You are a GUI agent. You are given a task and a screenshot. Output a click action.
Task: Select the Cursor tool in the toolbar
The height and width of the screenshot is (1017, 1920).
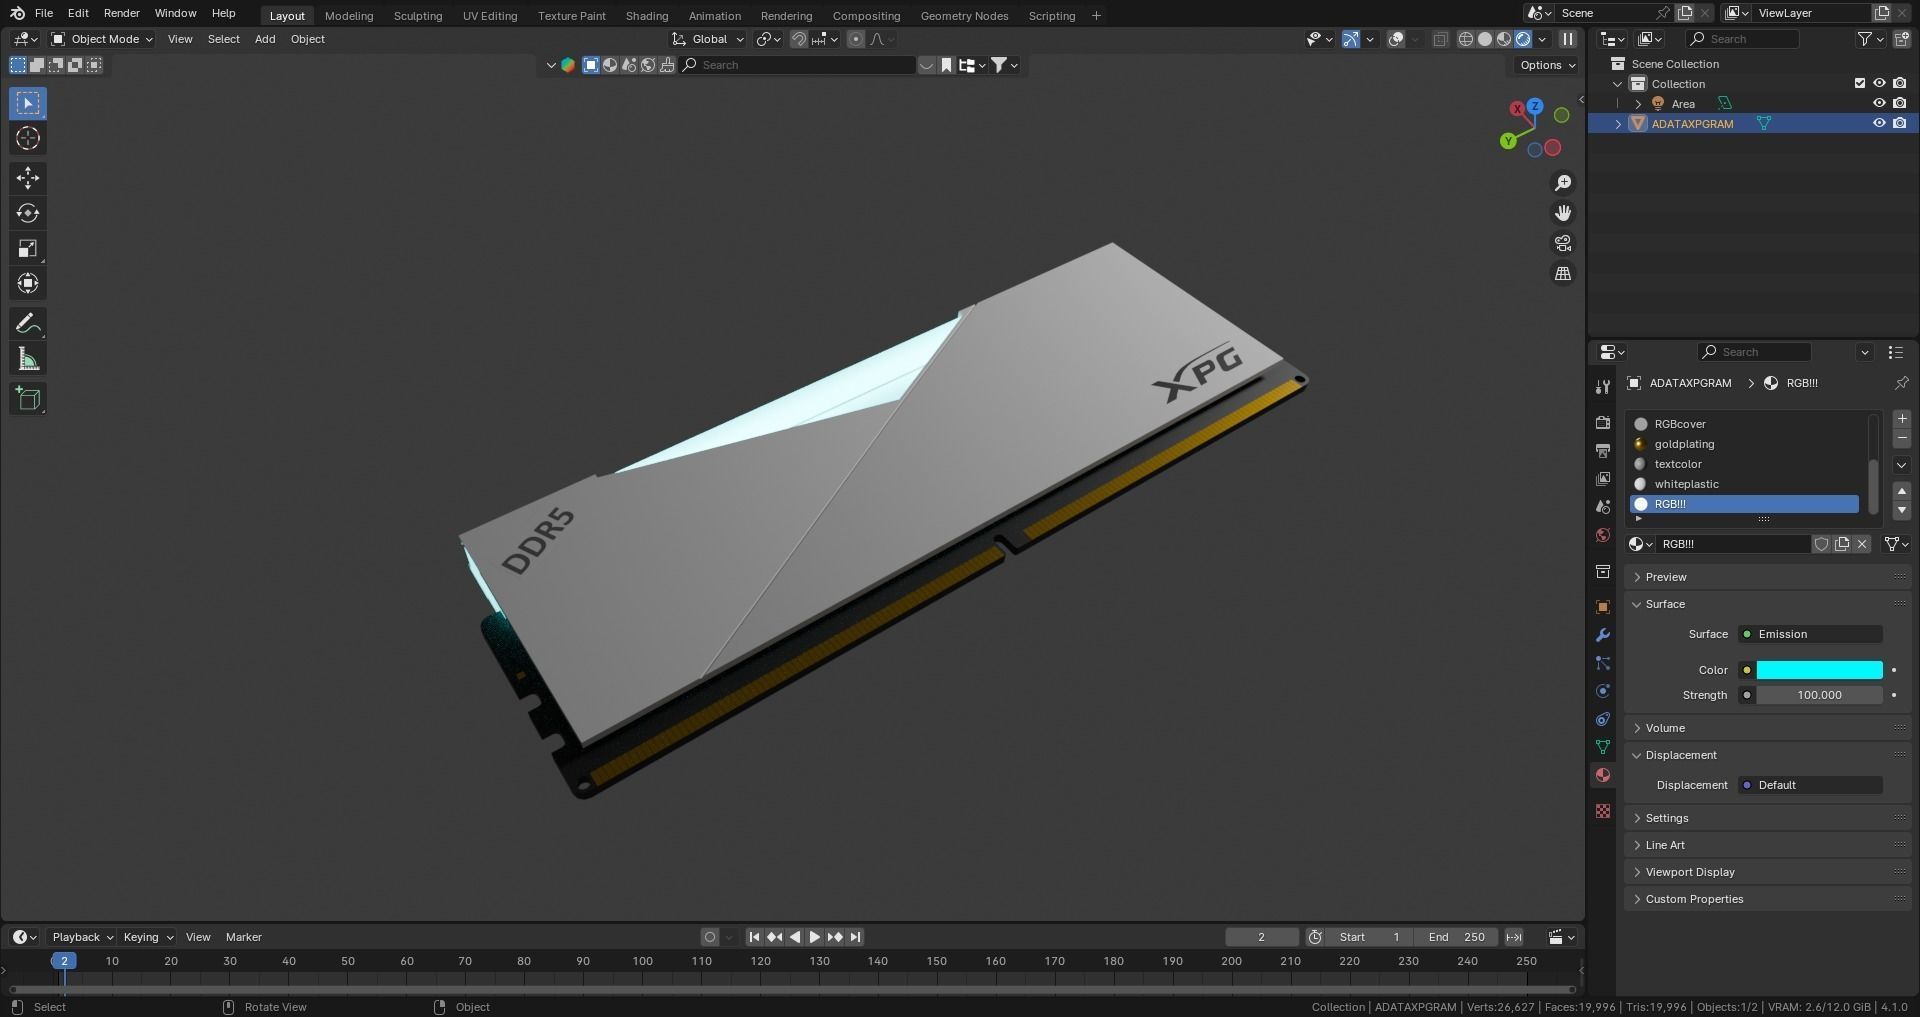click(28, 138)
